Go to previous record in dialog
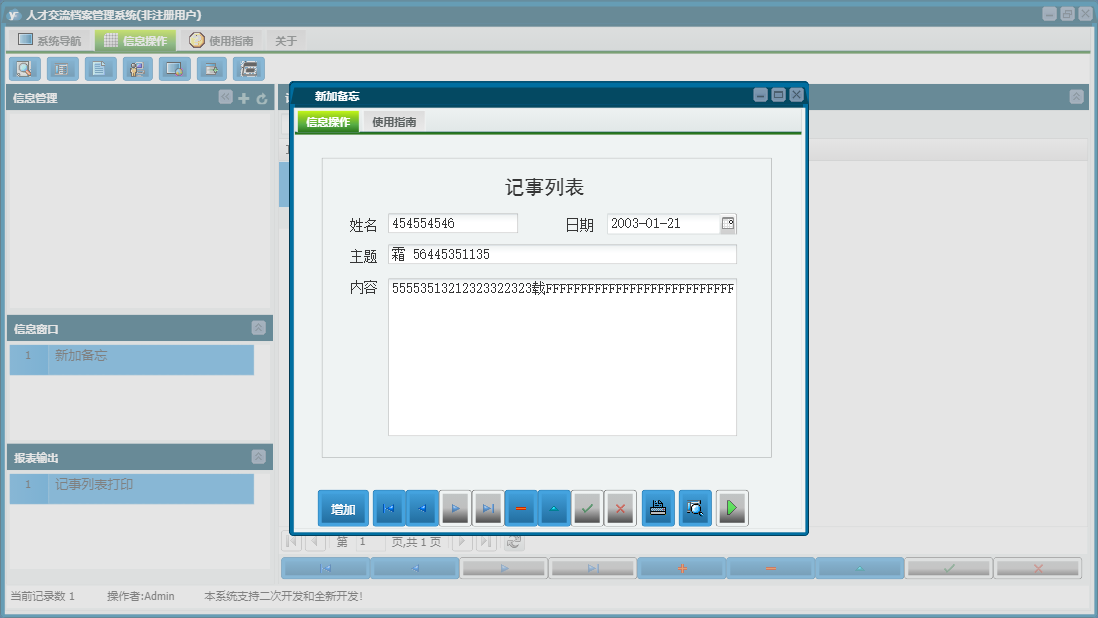Screen dimensions: 1098x618 (422, 509)
